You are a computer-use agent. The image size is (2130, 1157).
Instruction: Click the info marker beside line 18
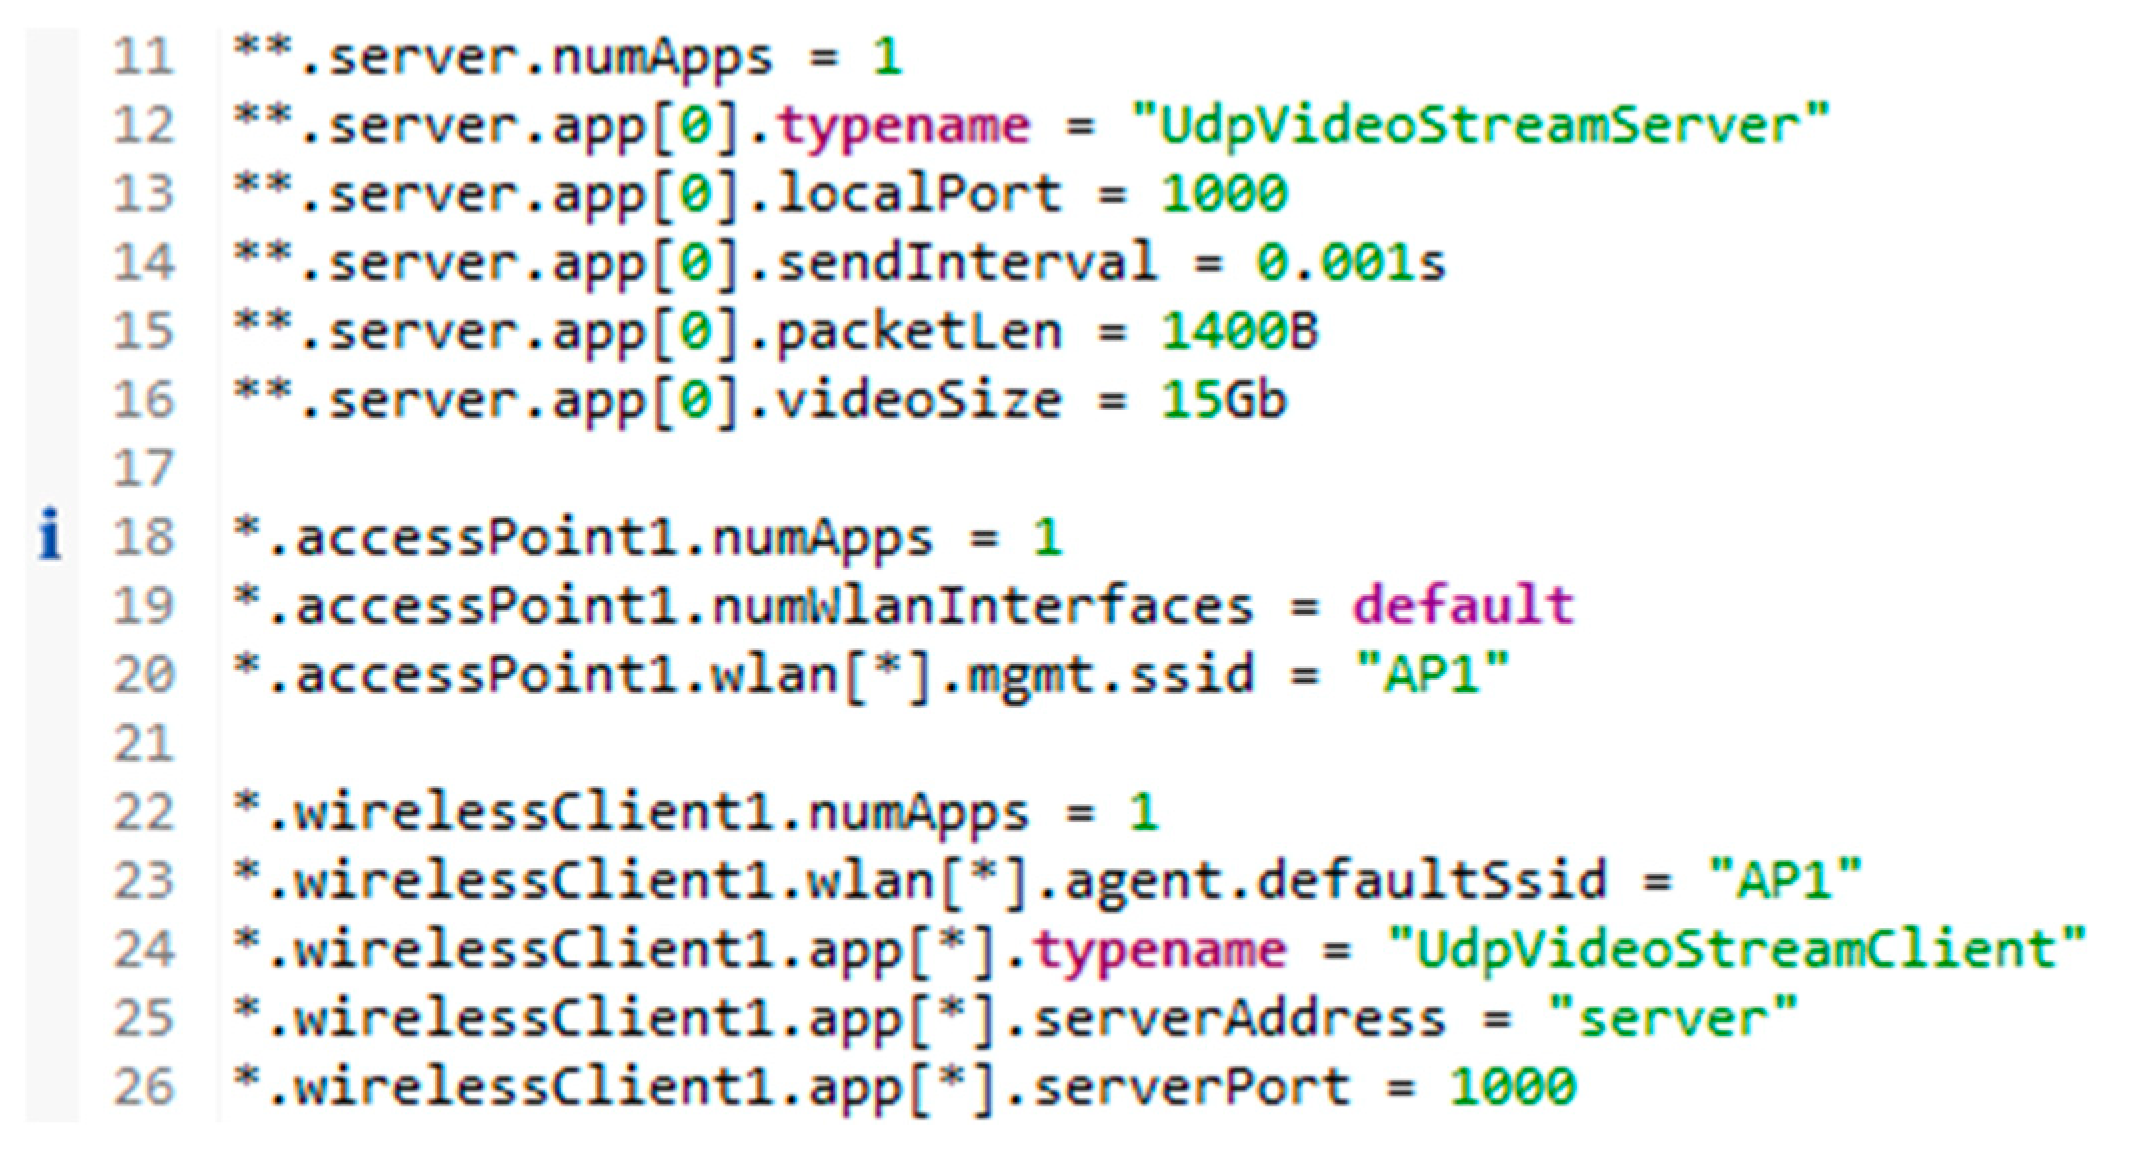[x=50, y=534]
